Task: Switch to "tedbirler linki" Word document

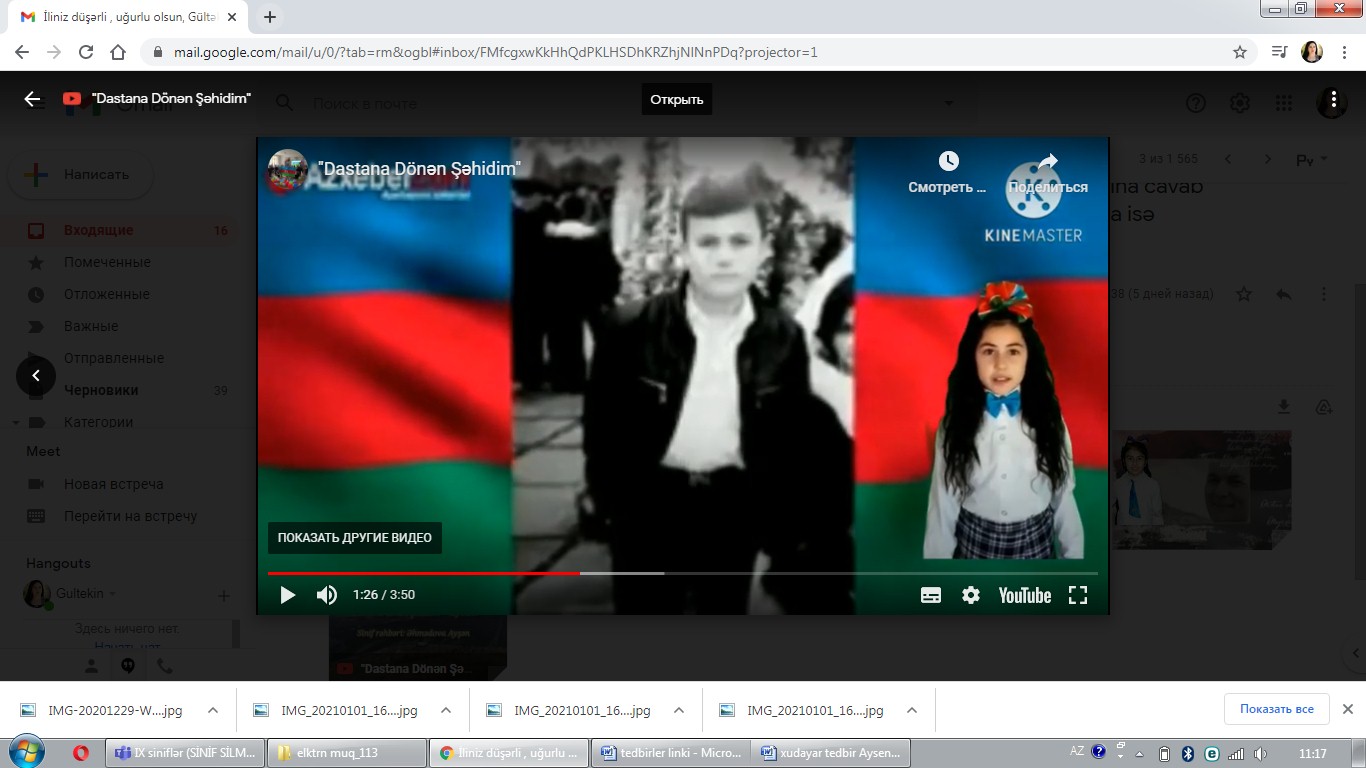Action: point(670,753)
